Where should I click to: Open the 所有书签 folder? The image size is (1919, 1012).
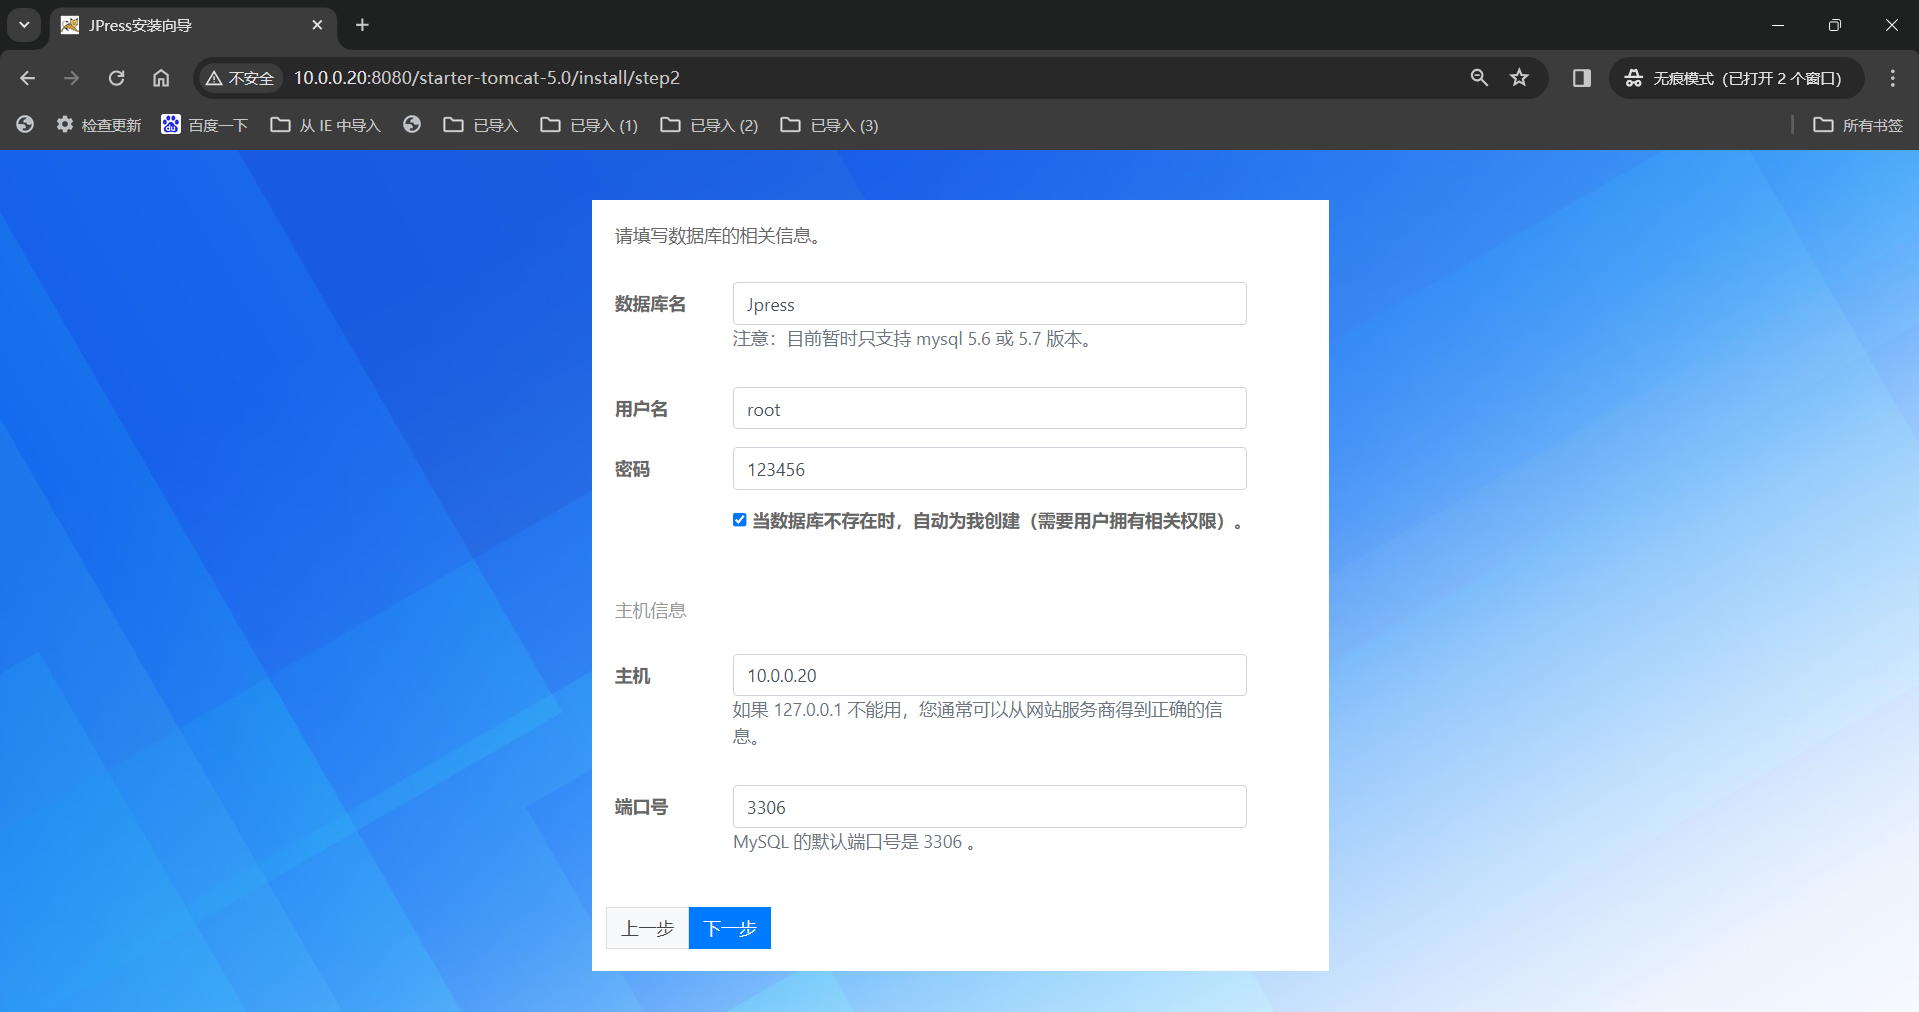1858,125
